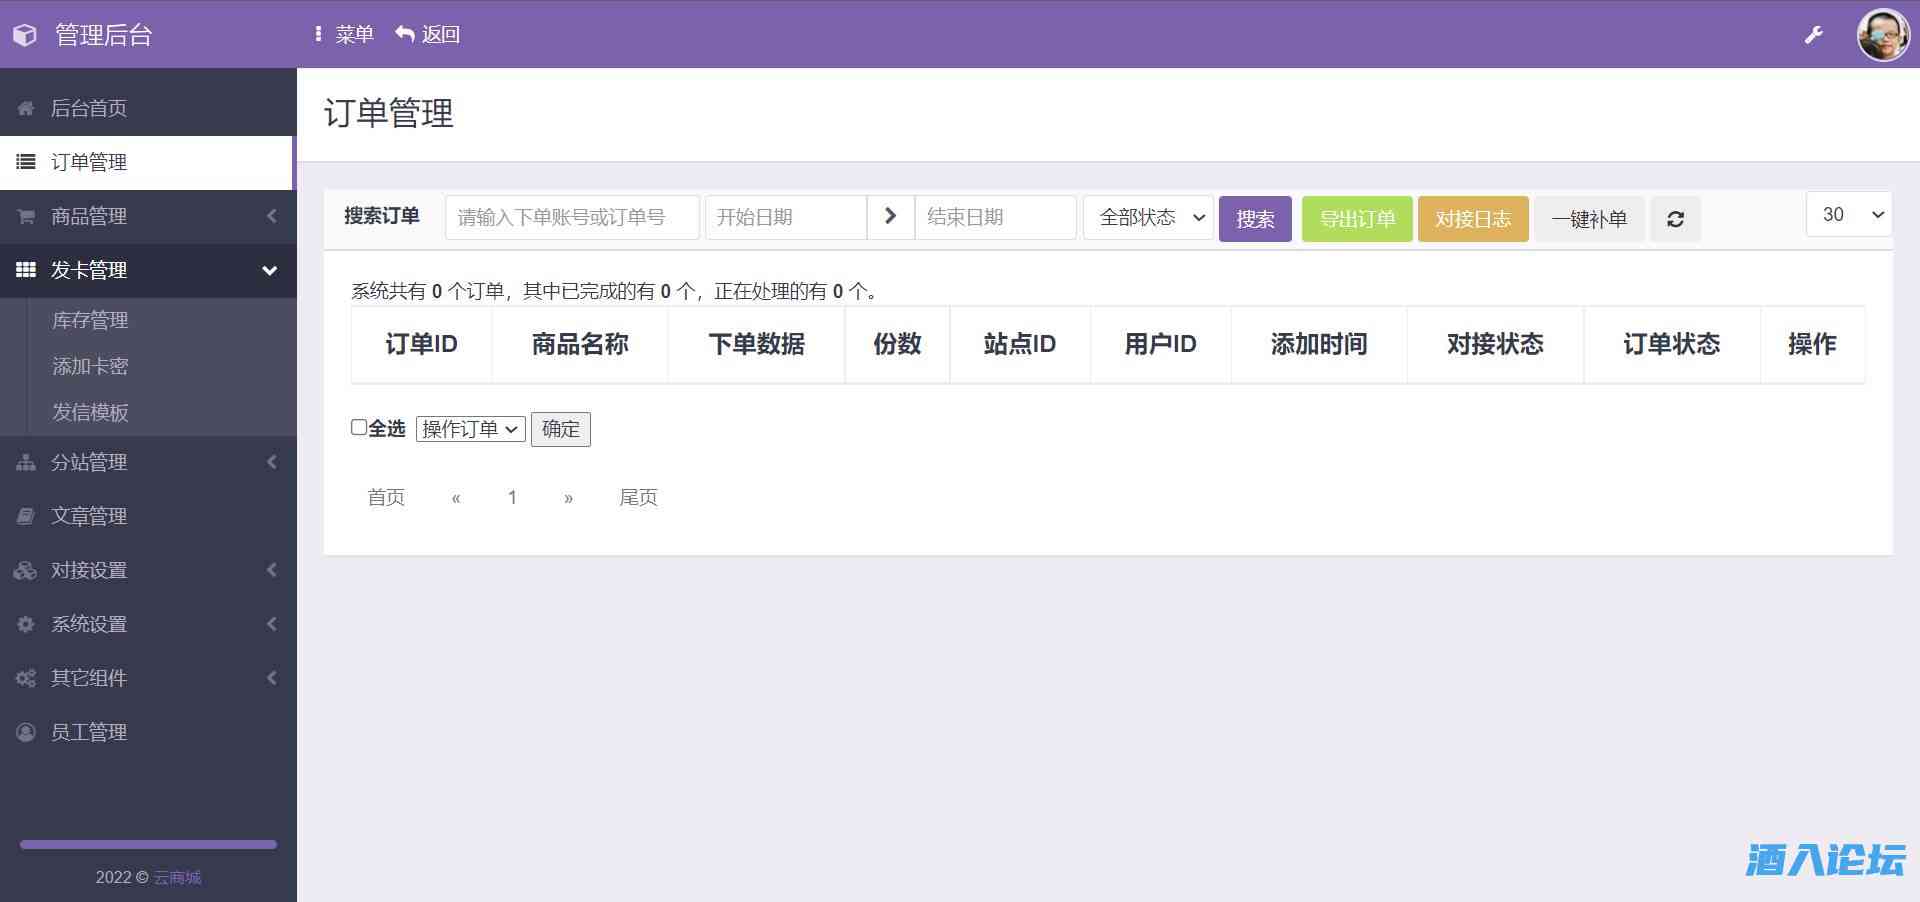Click the cube logo icon beside 管理后台
The image size is (1920, 902).
[25, 35]
